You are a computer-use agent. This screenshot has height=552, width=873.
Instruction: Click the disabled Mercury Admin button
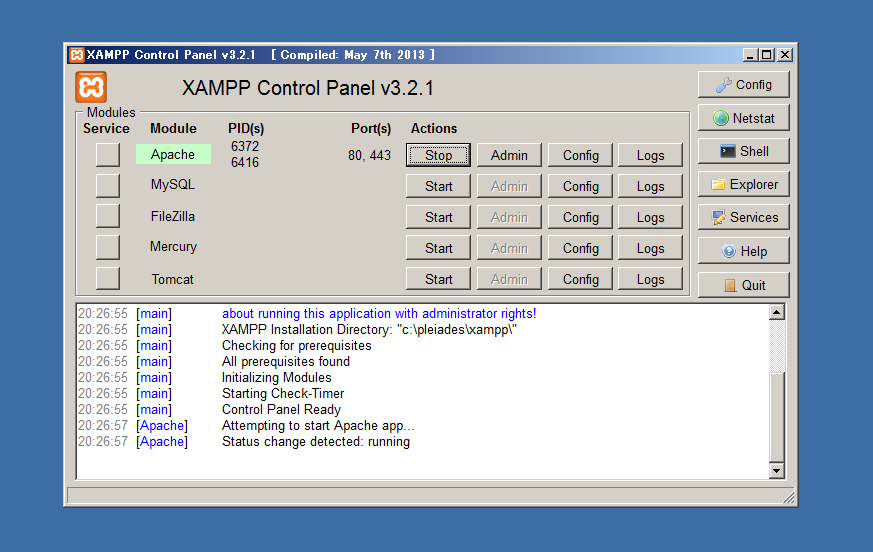(x=509, y=248)
